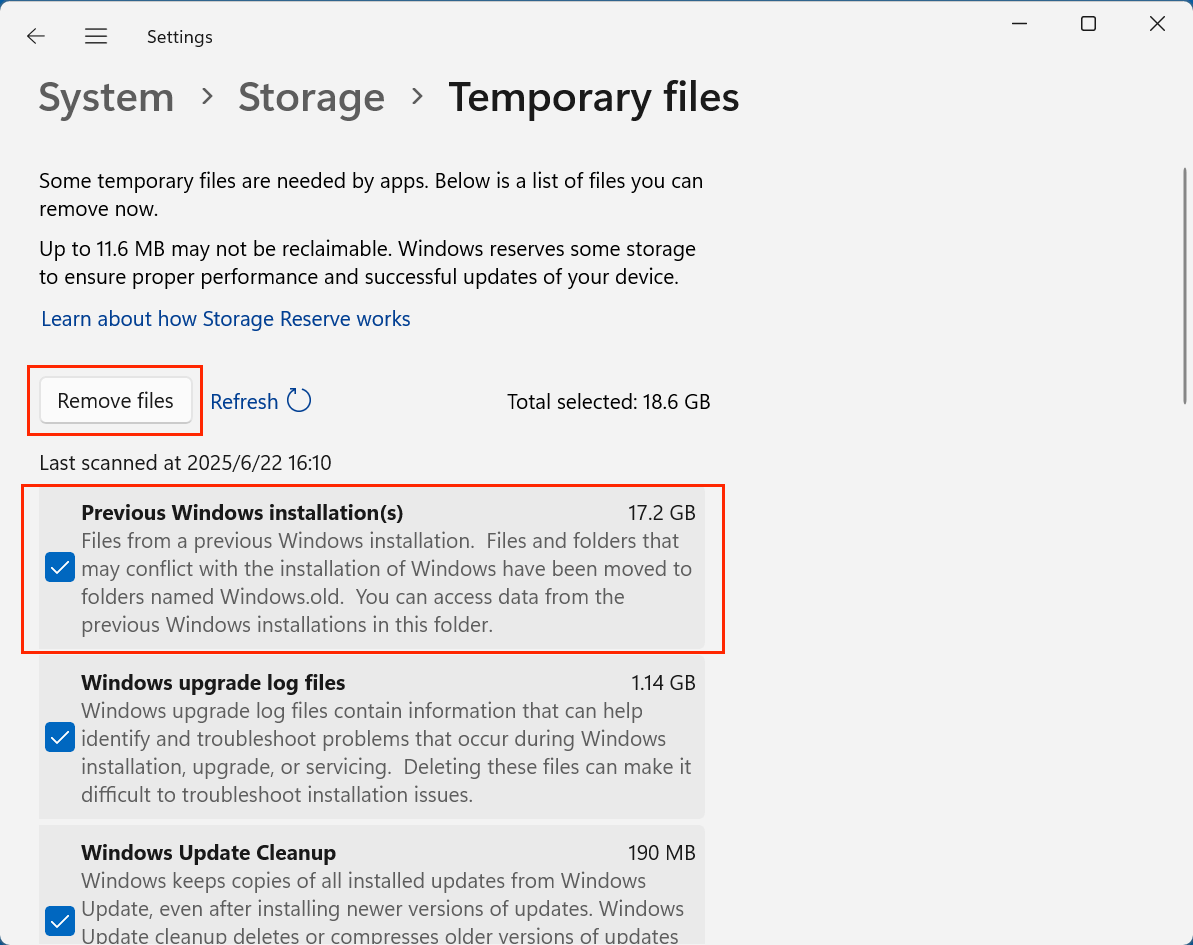Click the Remove files button

pyautogui.click(x=116, y=401)
